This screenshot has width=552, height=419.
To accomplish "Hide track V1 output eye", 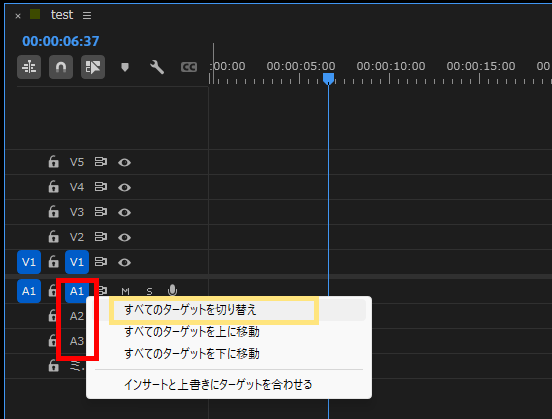I will coord(124,262).
